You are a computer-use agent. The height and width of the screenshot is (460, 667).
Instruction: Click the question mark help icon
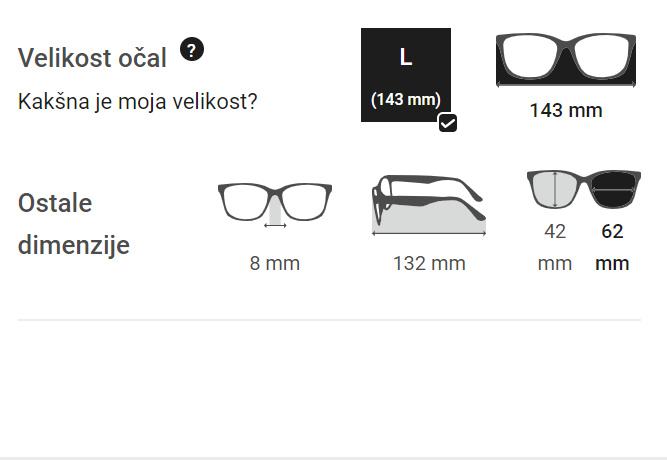coord(192,50)
